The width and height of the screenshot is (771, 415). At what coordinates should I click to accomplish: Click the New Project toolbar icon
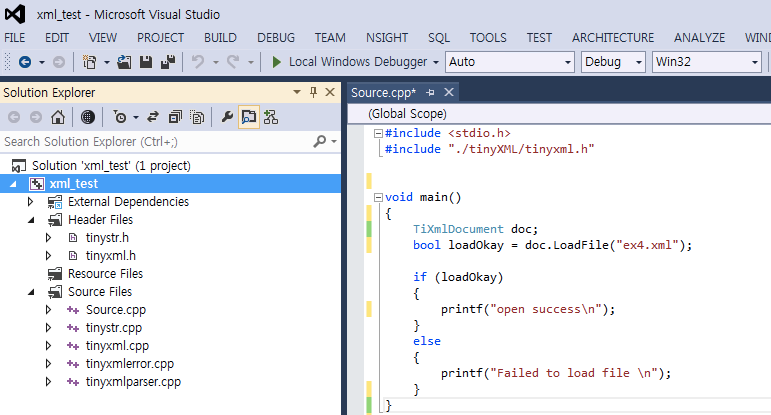pos(89,62)
